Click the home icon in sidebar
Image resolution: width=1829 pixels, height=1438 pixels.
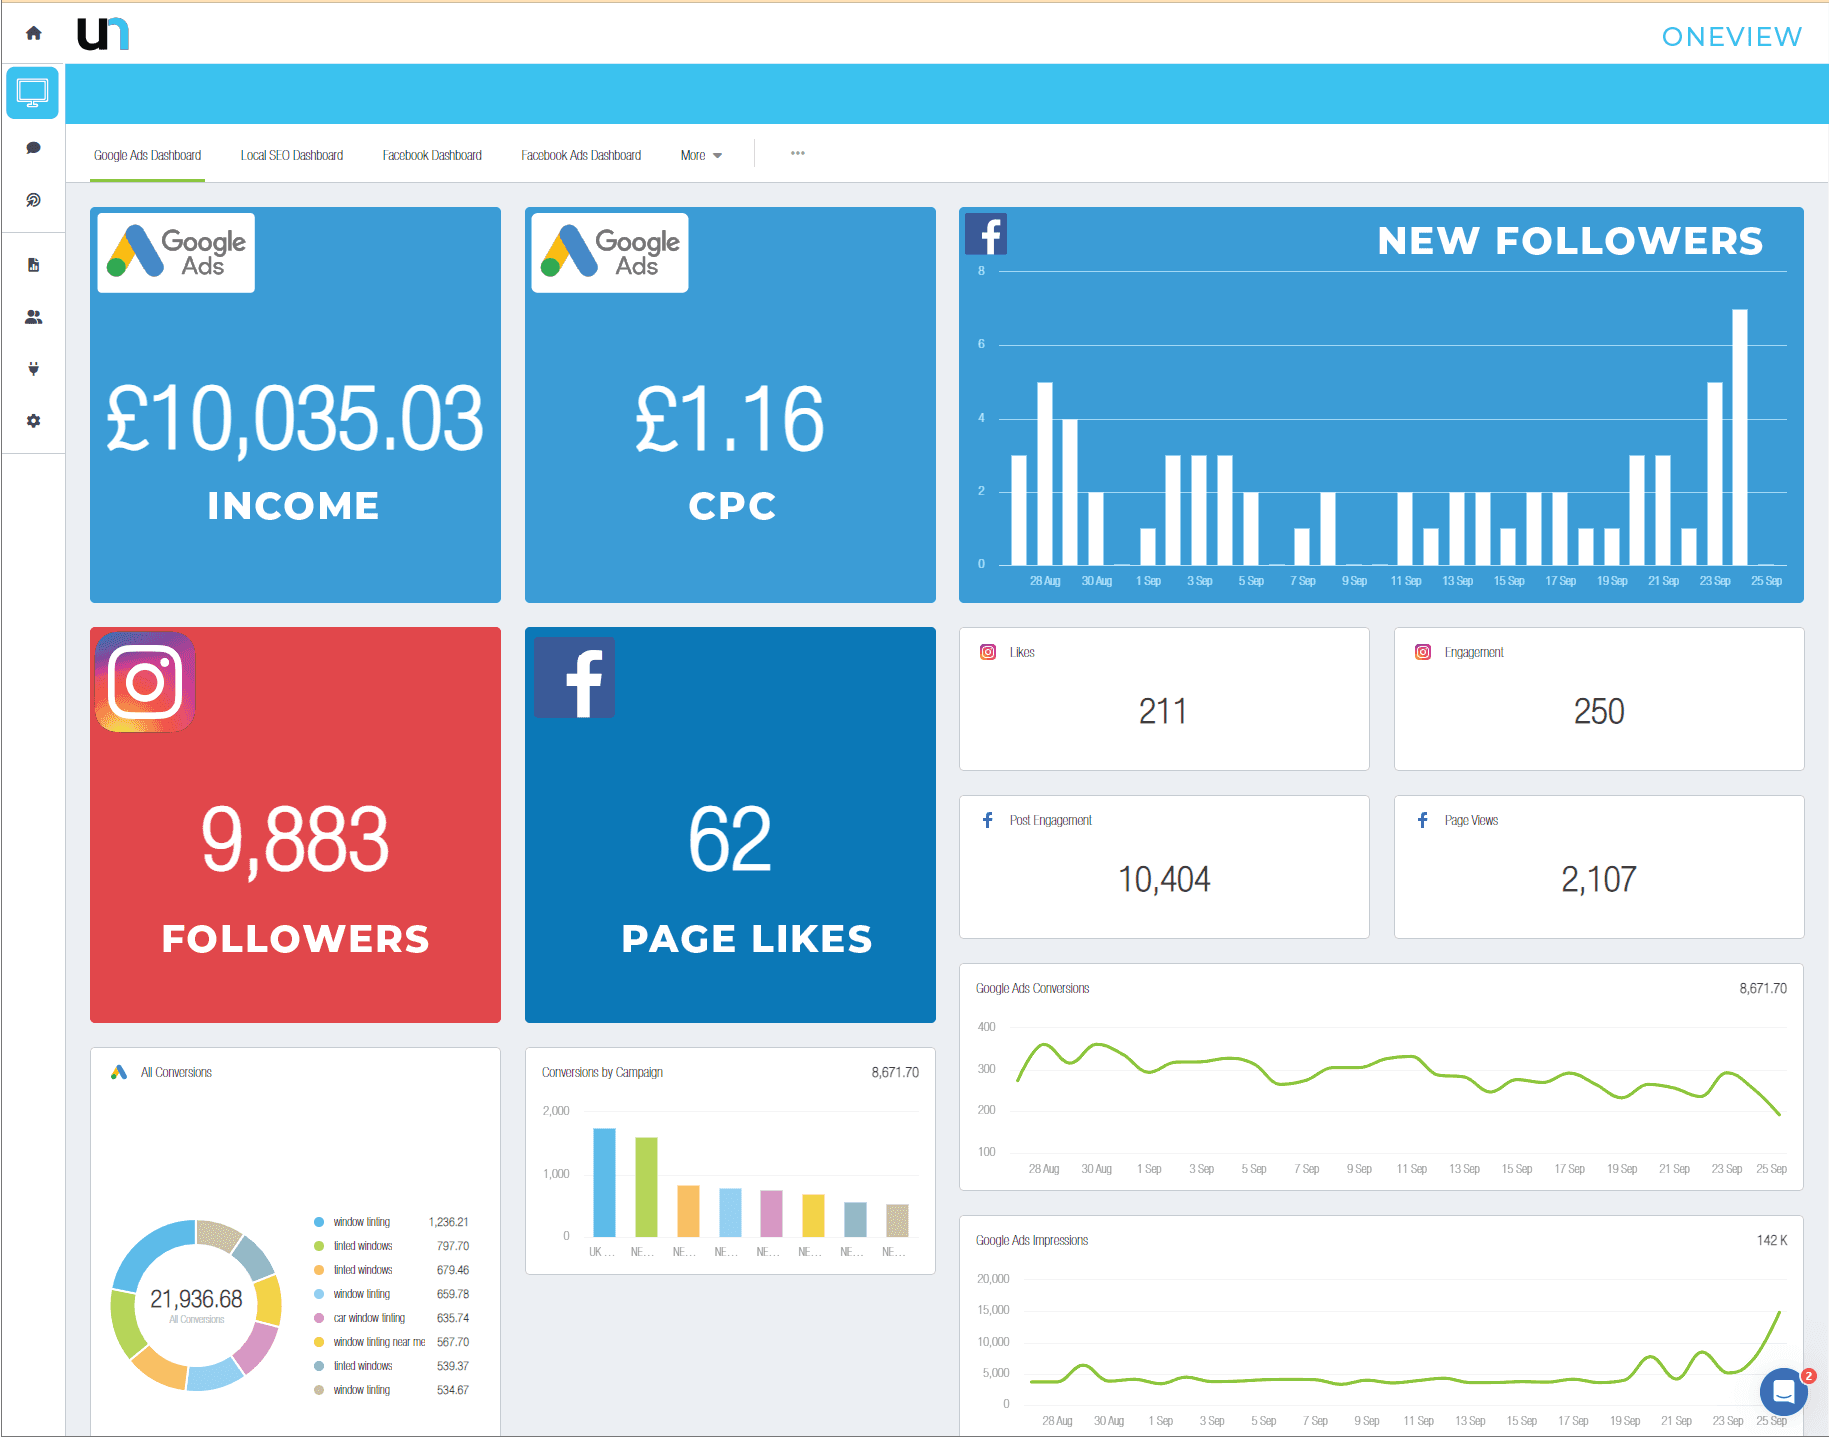pos(33,33)
